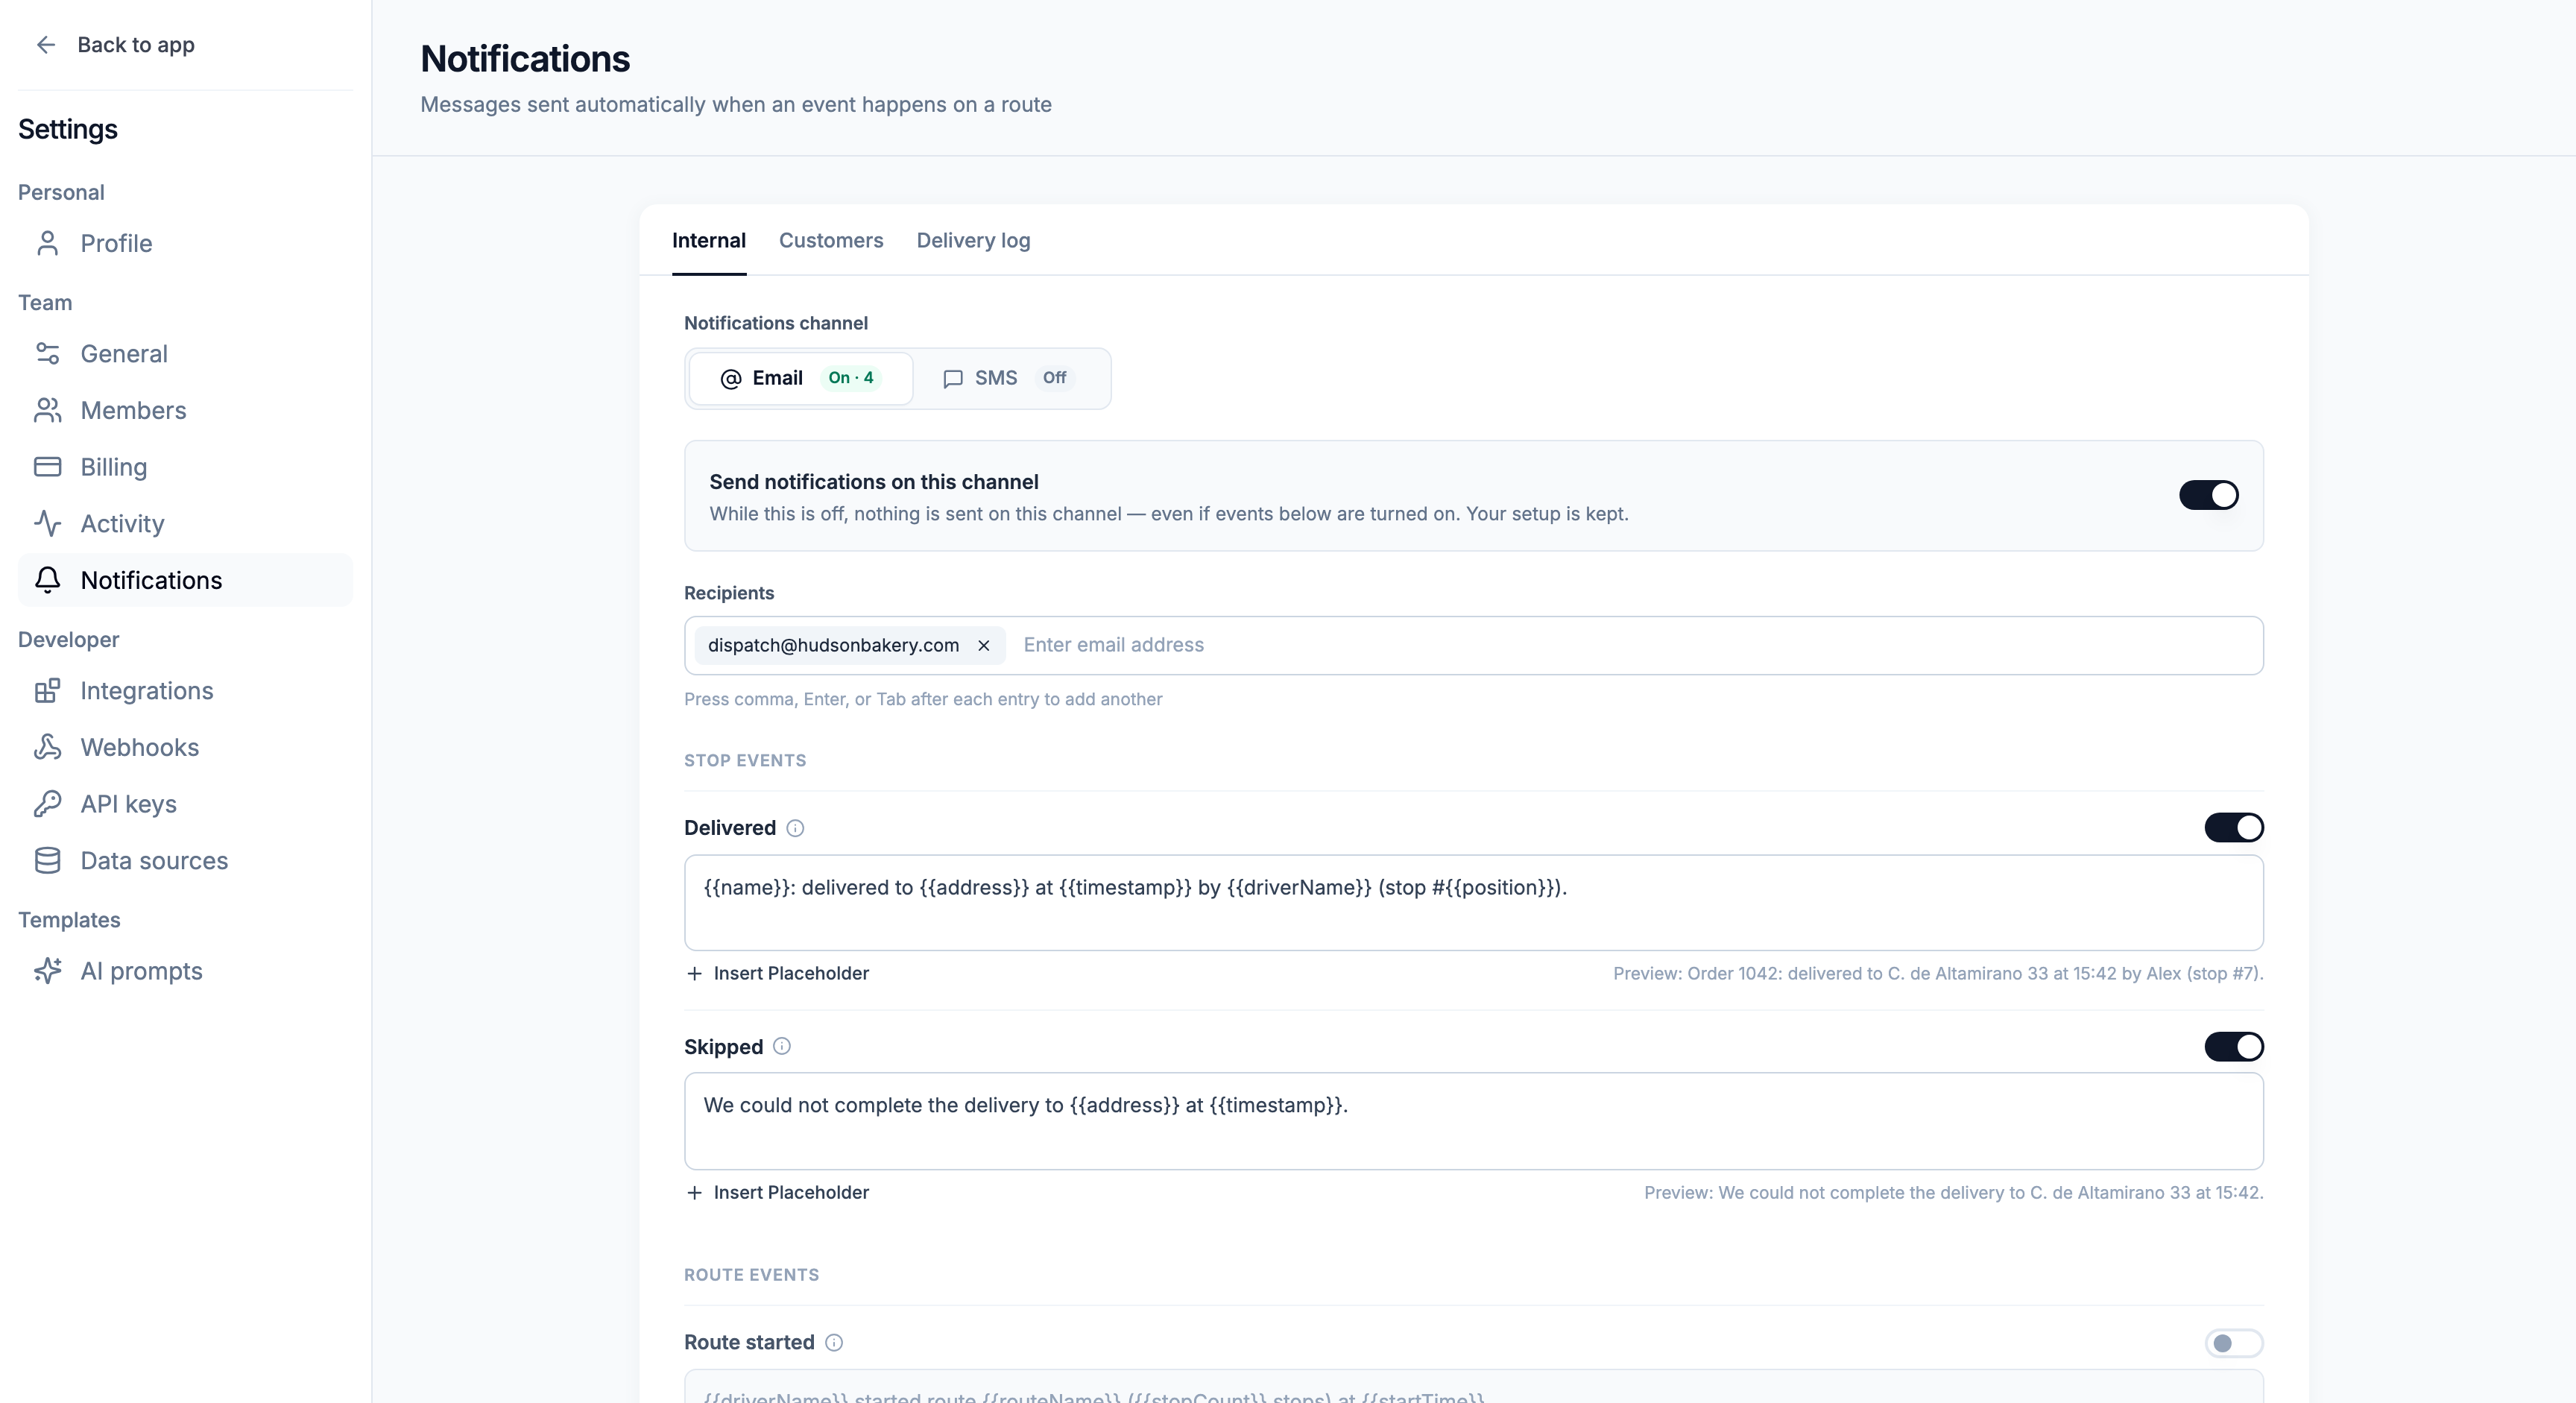Click plus icon under Skipped template

pos(694,1192)
